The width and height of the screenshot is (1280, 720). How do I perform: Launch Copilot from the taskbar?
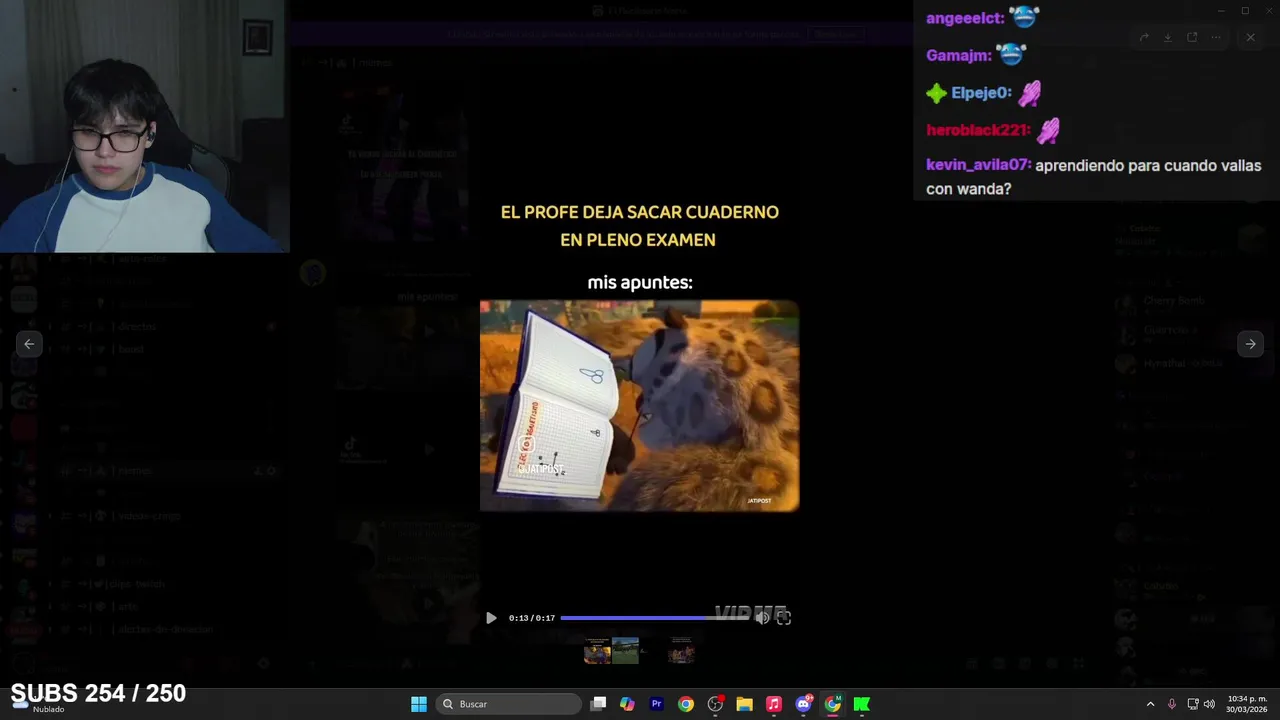pyautogui.click(x=627, y=704)
